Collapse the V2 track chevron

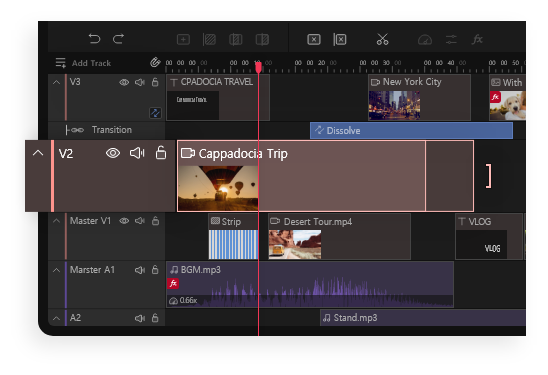click(38, 153)
